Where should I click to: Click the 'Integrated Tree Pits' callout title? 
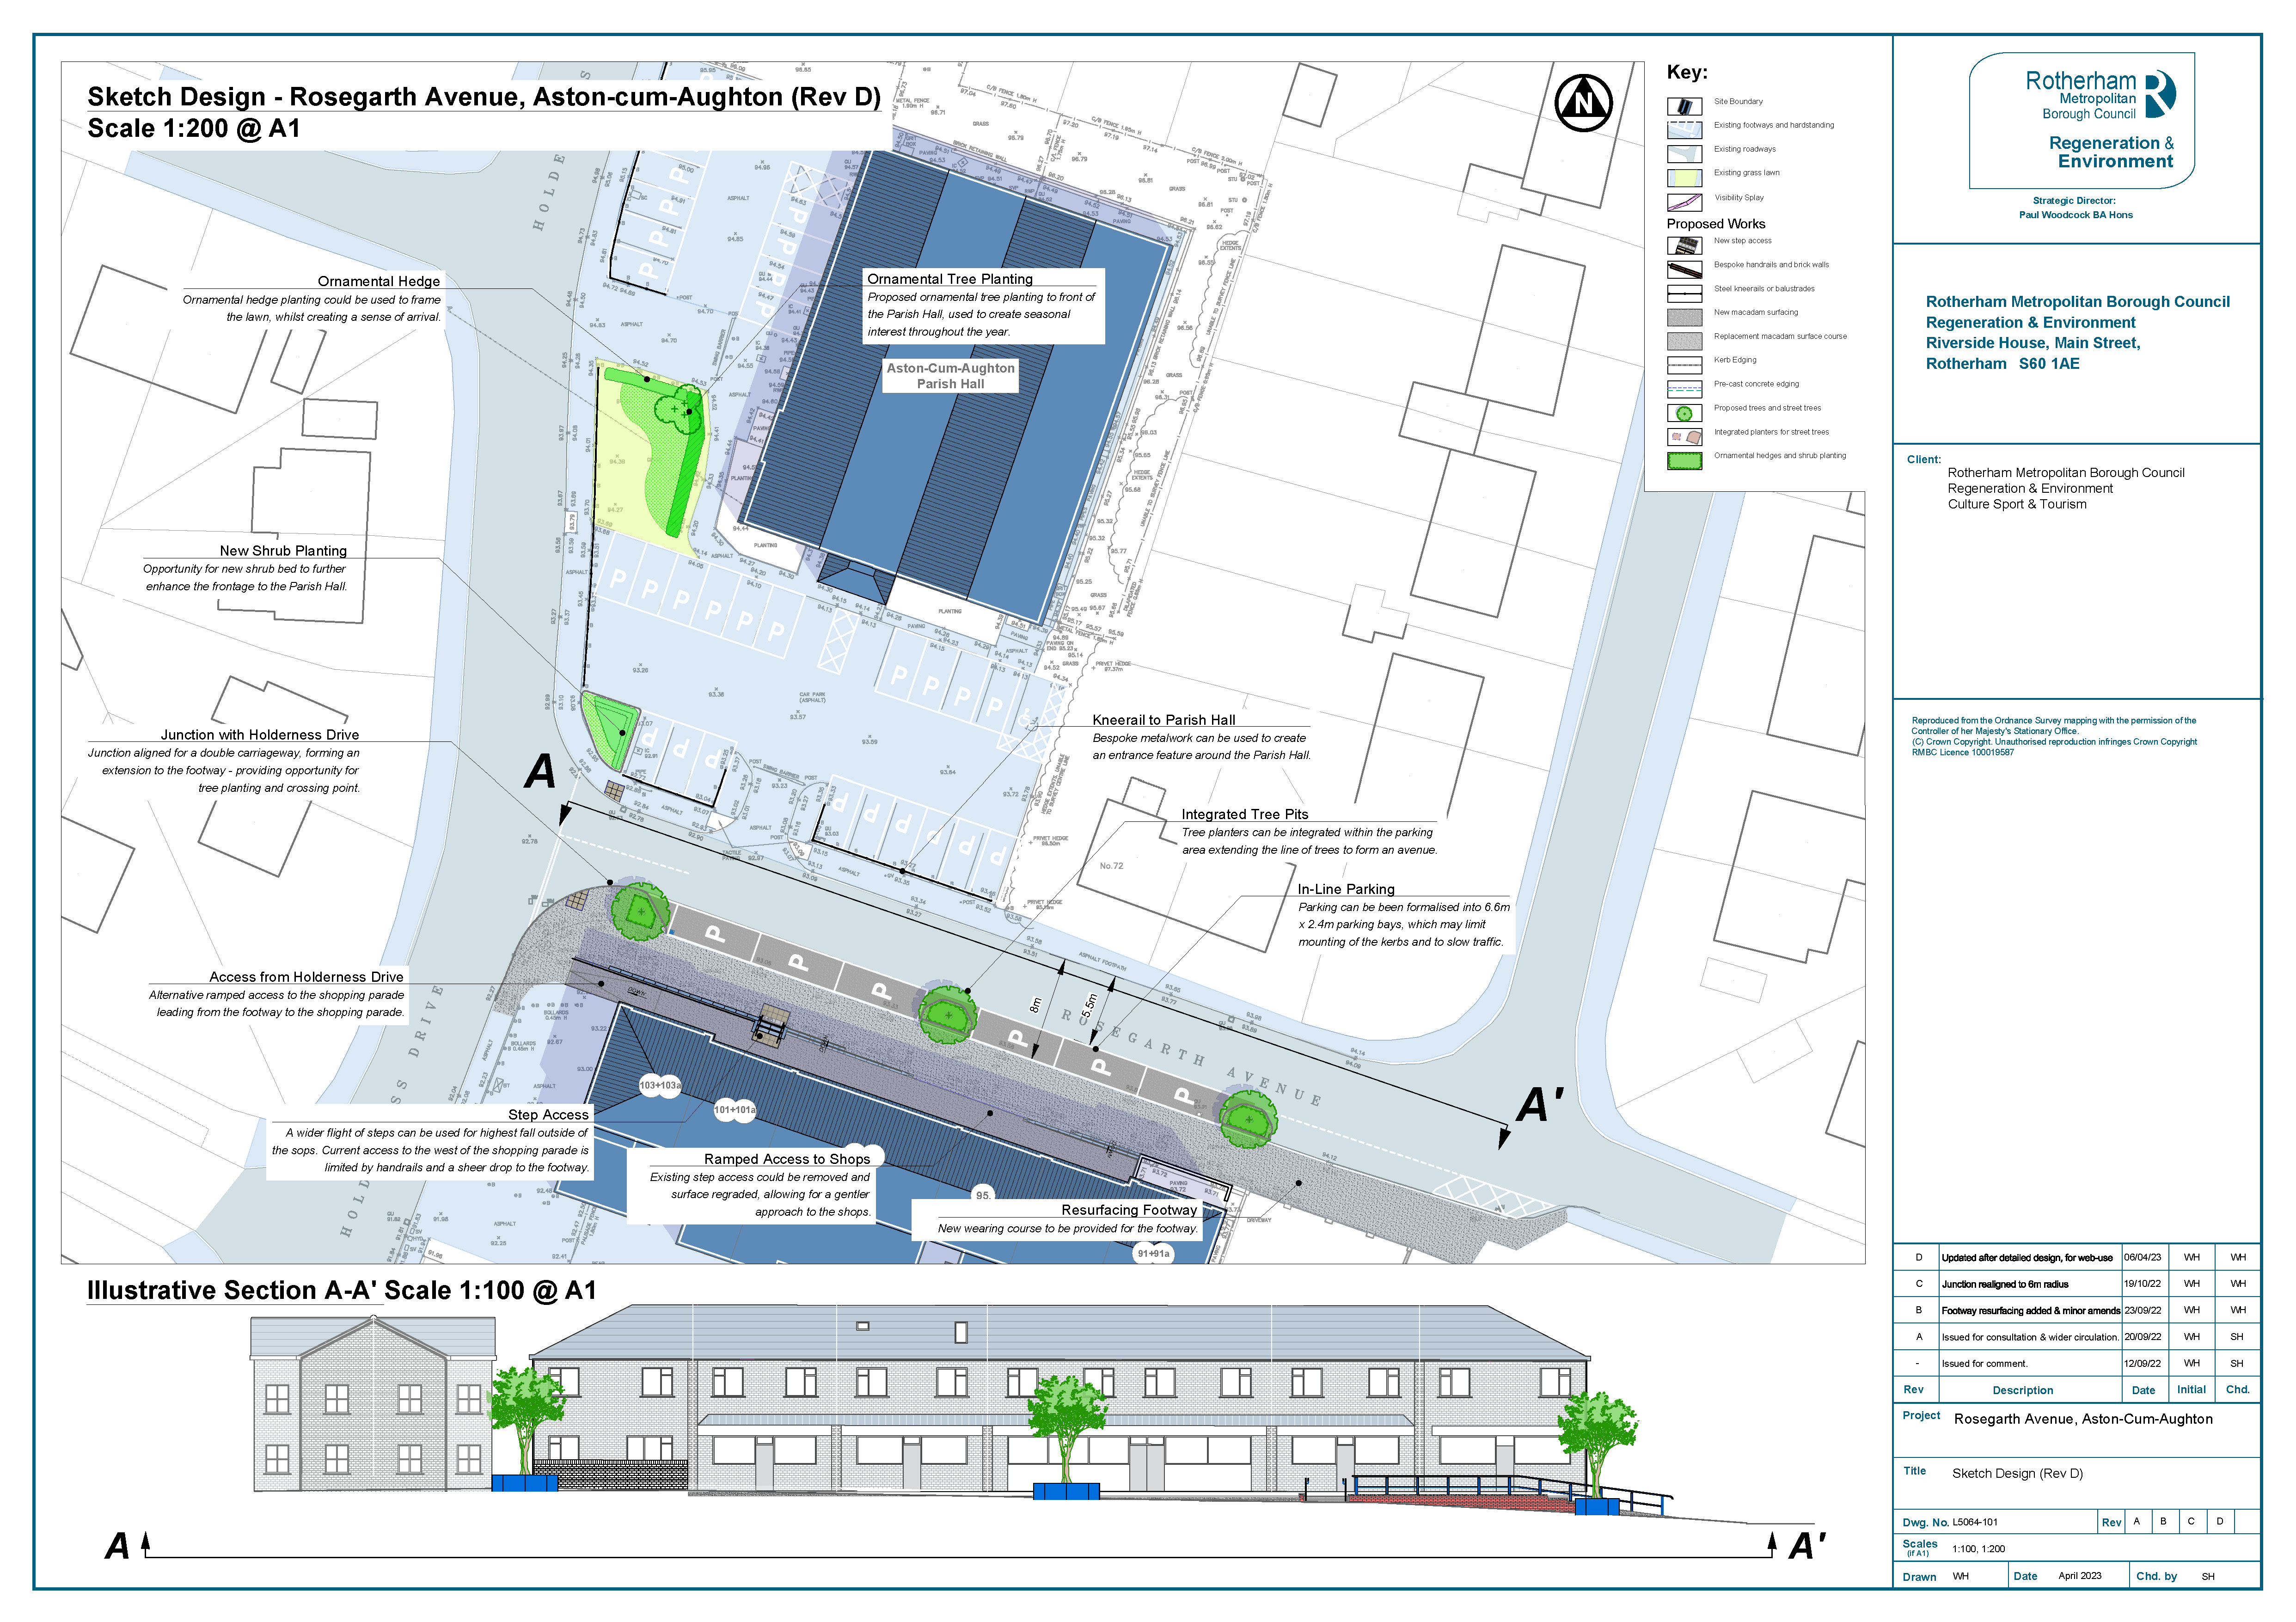tap(1244, 814)
